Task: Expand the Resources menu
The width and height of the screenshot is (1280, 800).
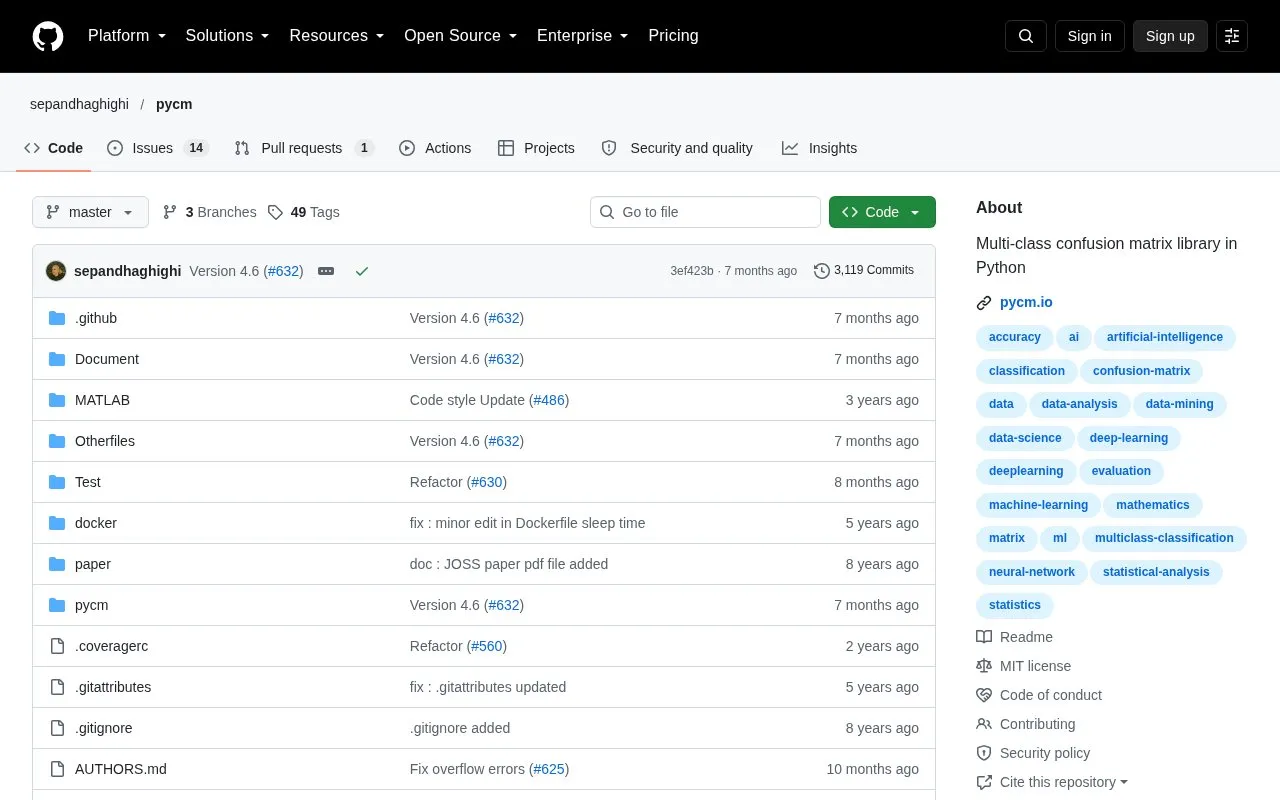Action: click(x=337, y=36)
